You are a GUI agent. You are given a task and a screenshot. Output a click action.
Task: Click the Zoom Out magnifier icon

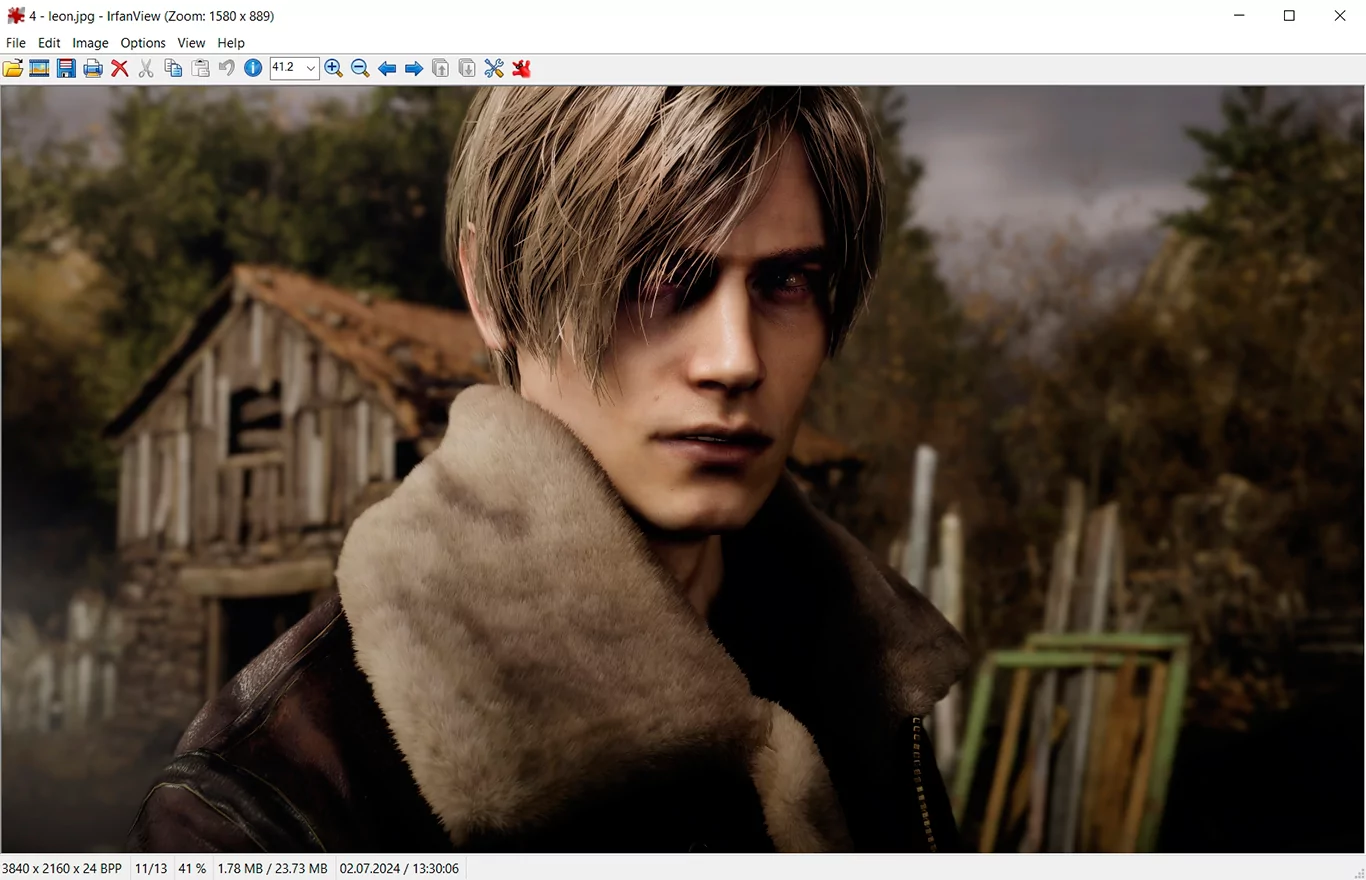pos(360,68)
